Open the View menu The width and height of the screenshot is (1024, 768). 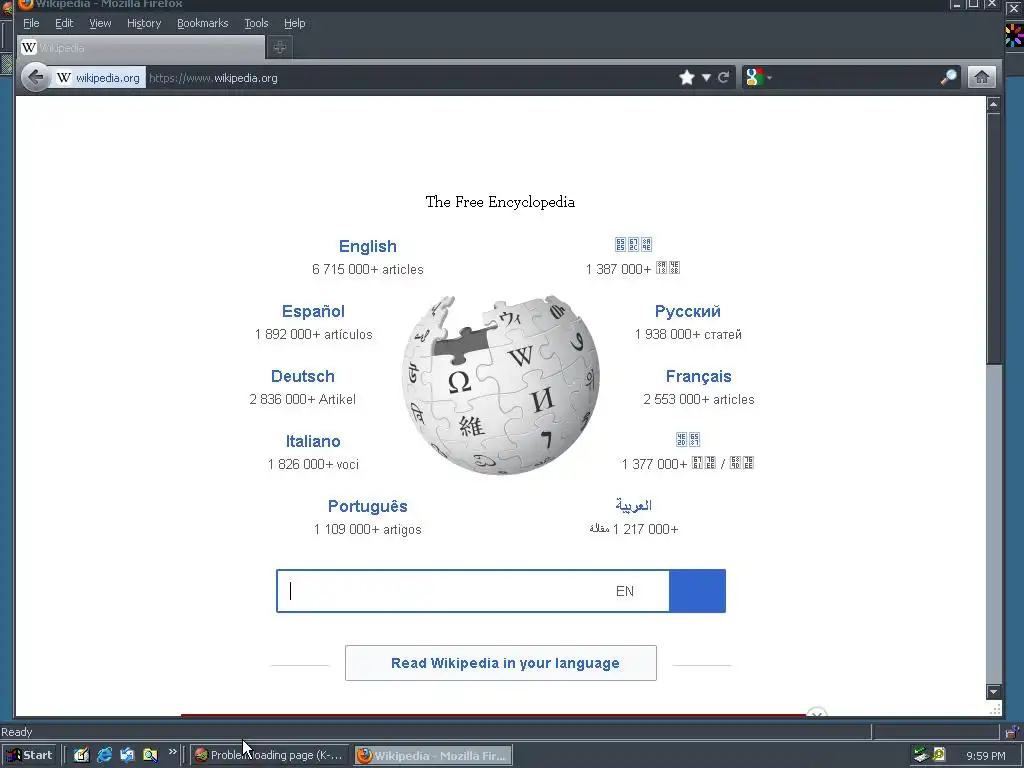[100, 24]
